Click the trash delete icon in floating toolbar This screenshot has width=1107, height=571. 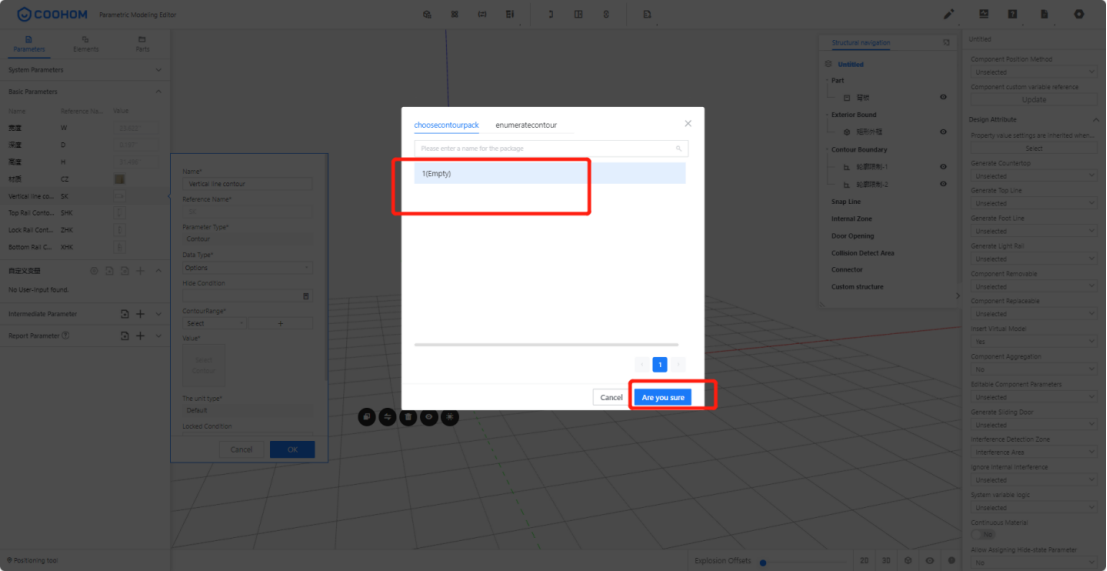[408, 416]
